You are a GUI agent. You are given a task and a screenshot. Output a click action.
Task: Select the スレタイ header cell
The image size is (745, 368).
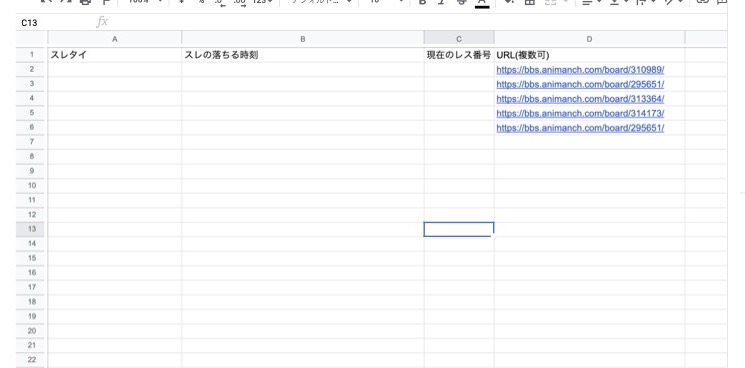coord(115,55)
